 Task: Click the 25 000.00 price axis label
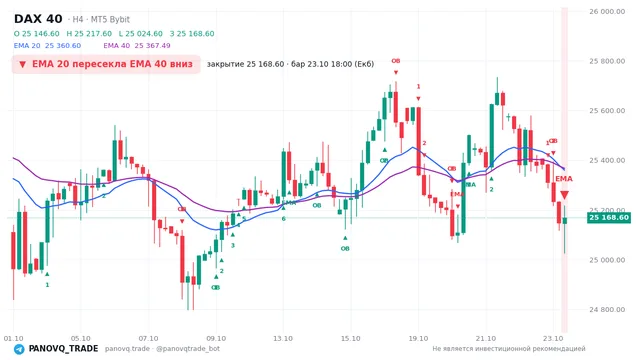(x=607, y=260)
